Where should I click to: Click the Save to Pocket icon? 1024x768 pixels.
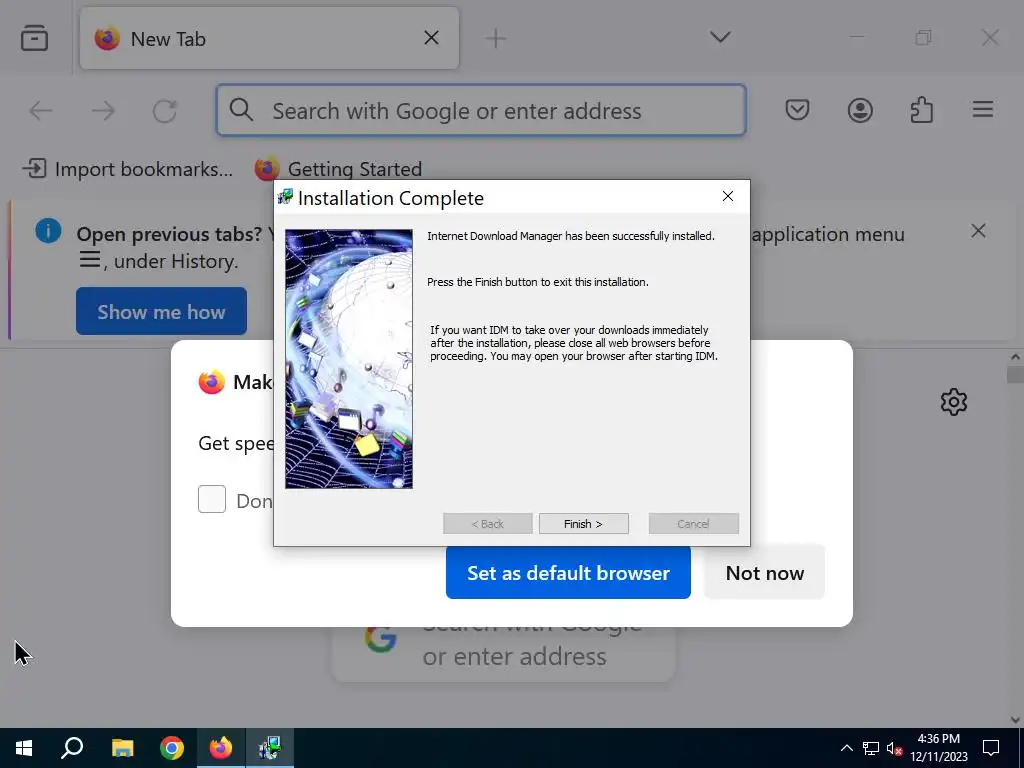pos(797,109)
